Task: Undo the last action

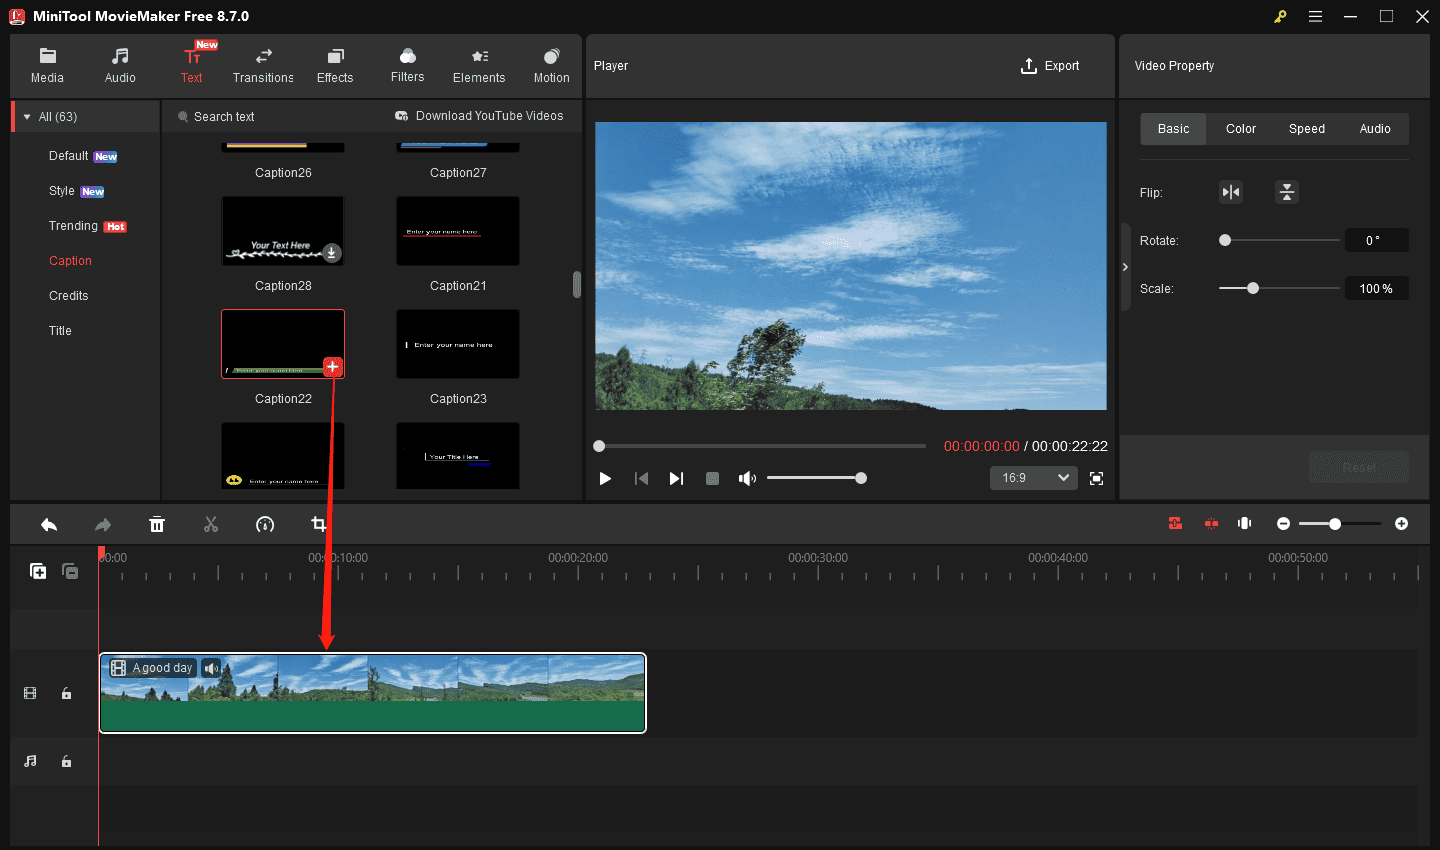Action: tap(49, 524)
